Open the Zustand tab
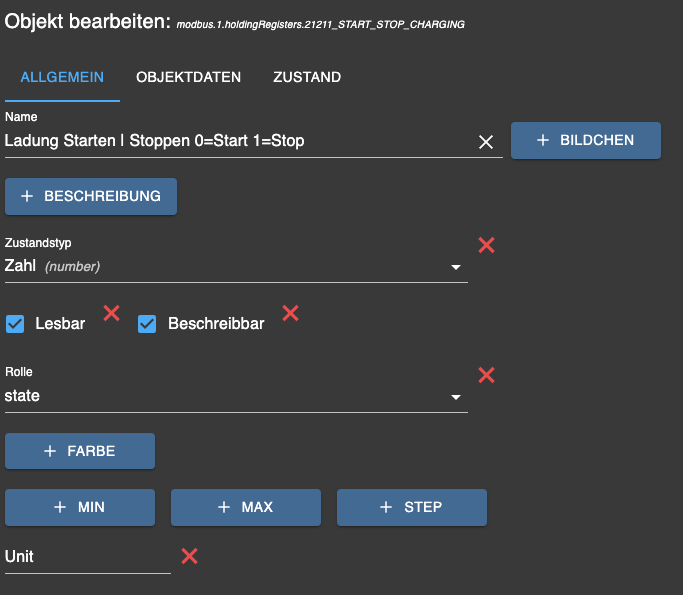The width and height of the screenshot is (683, 595). pyautogui.click(x=307, y=77)
